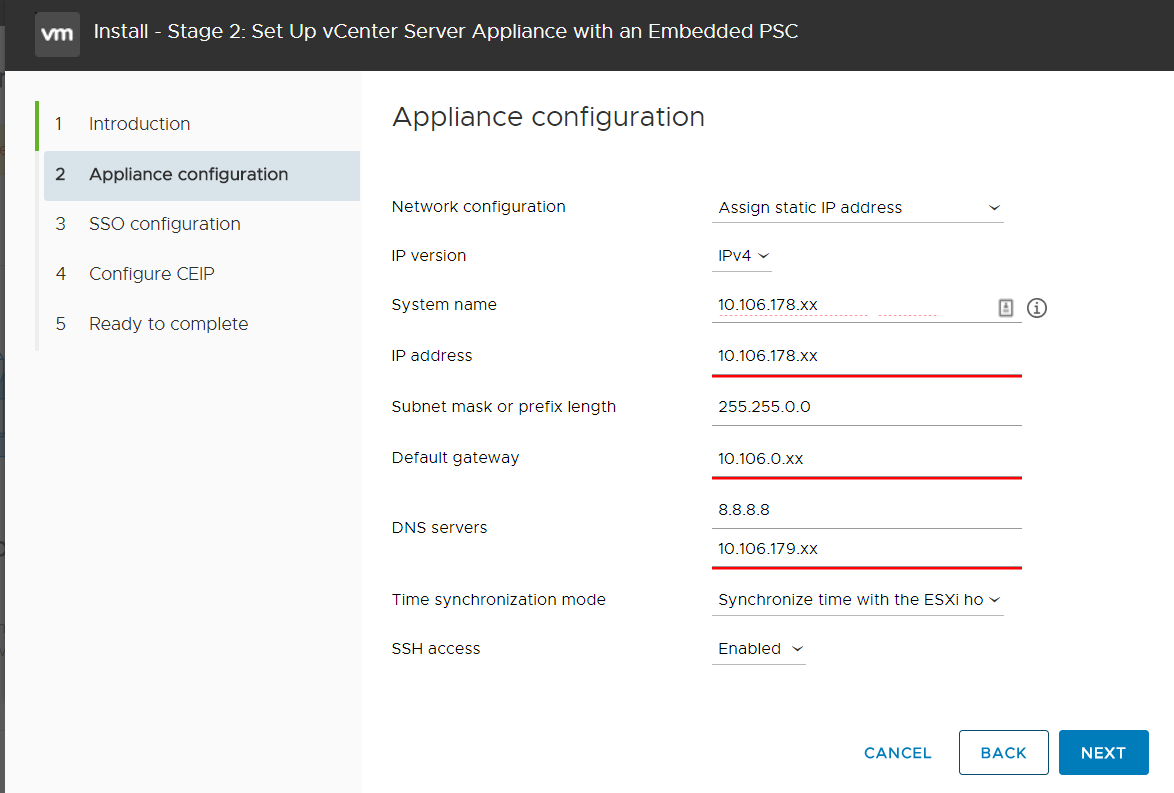Open the Network configuration dropdown
The image size is (1174, 793).
coord(857,207)
